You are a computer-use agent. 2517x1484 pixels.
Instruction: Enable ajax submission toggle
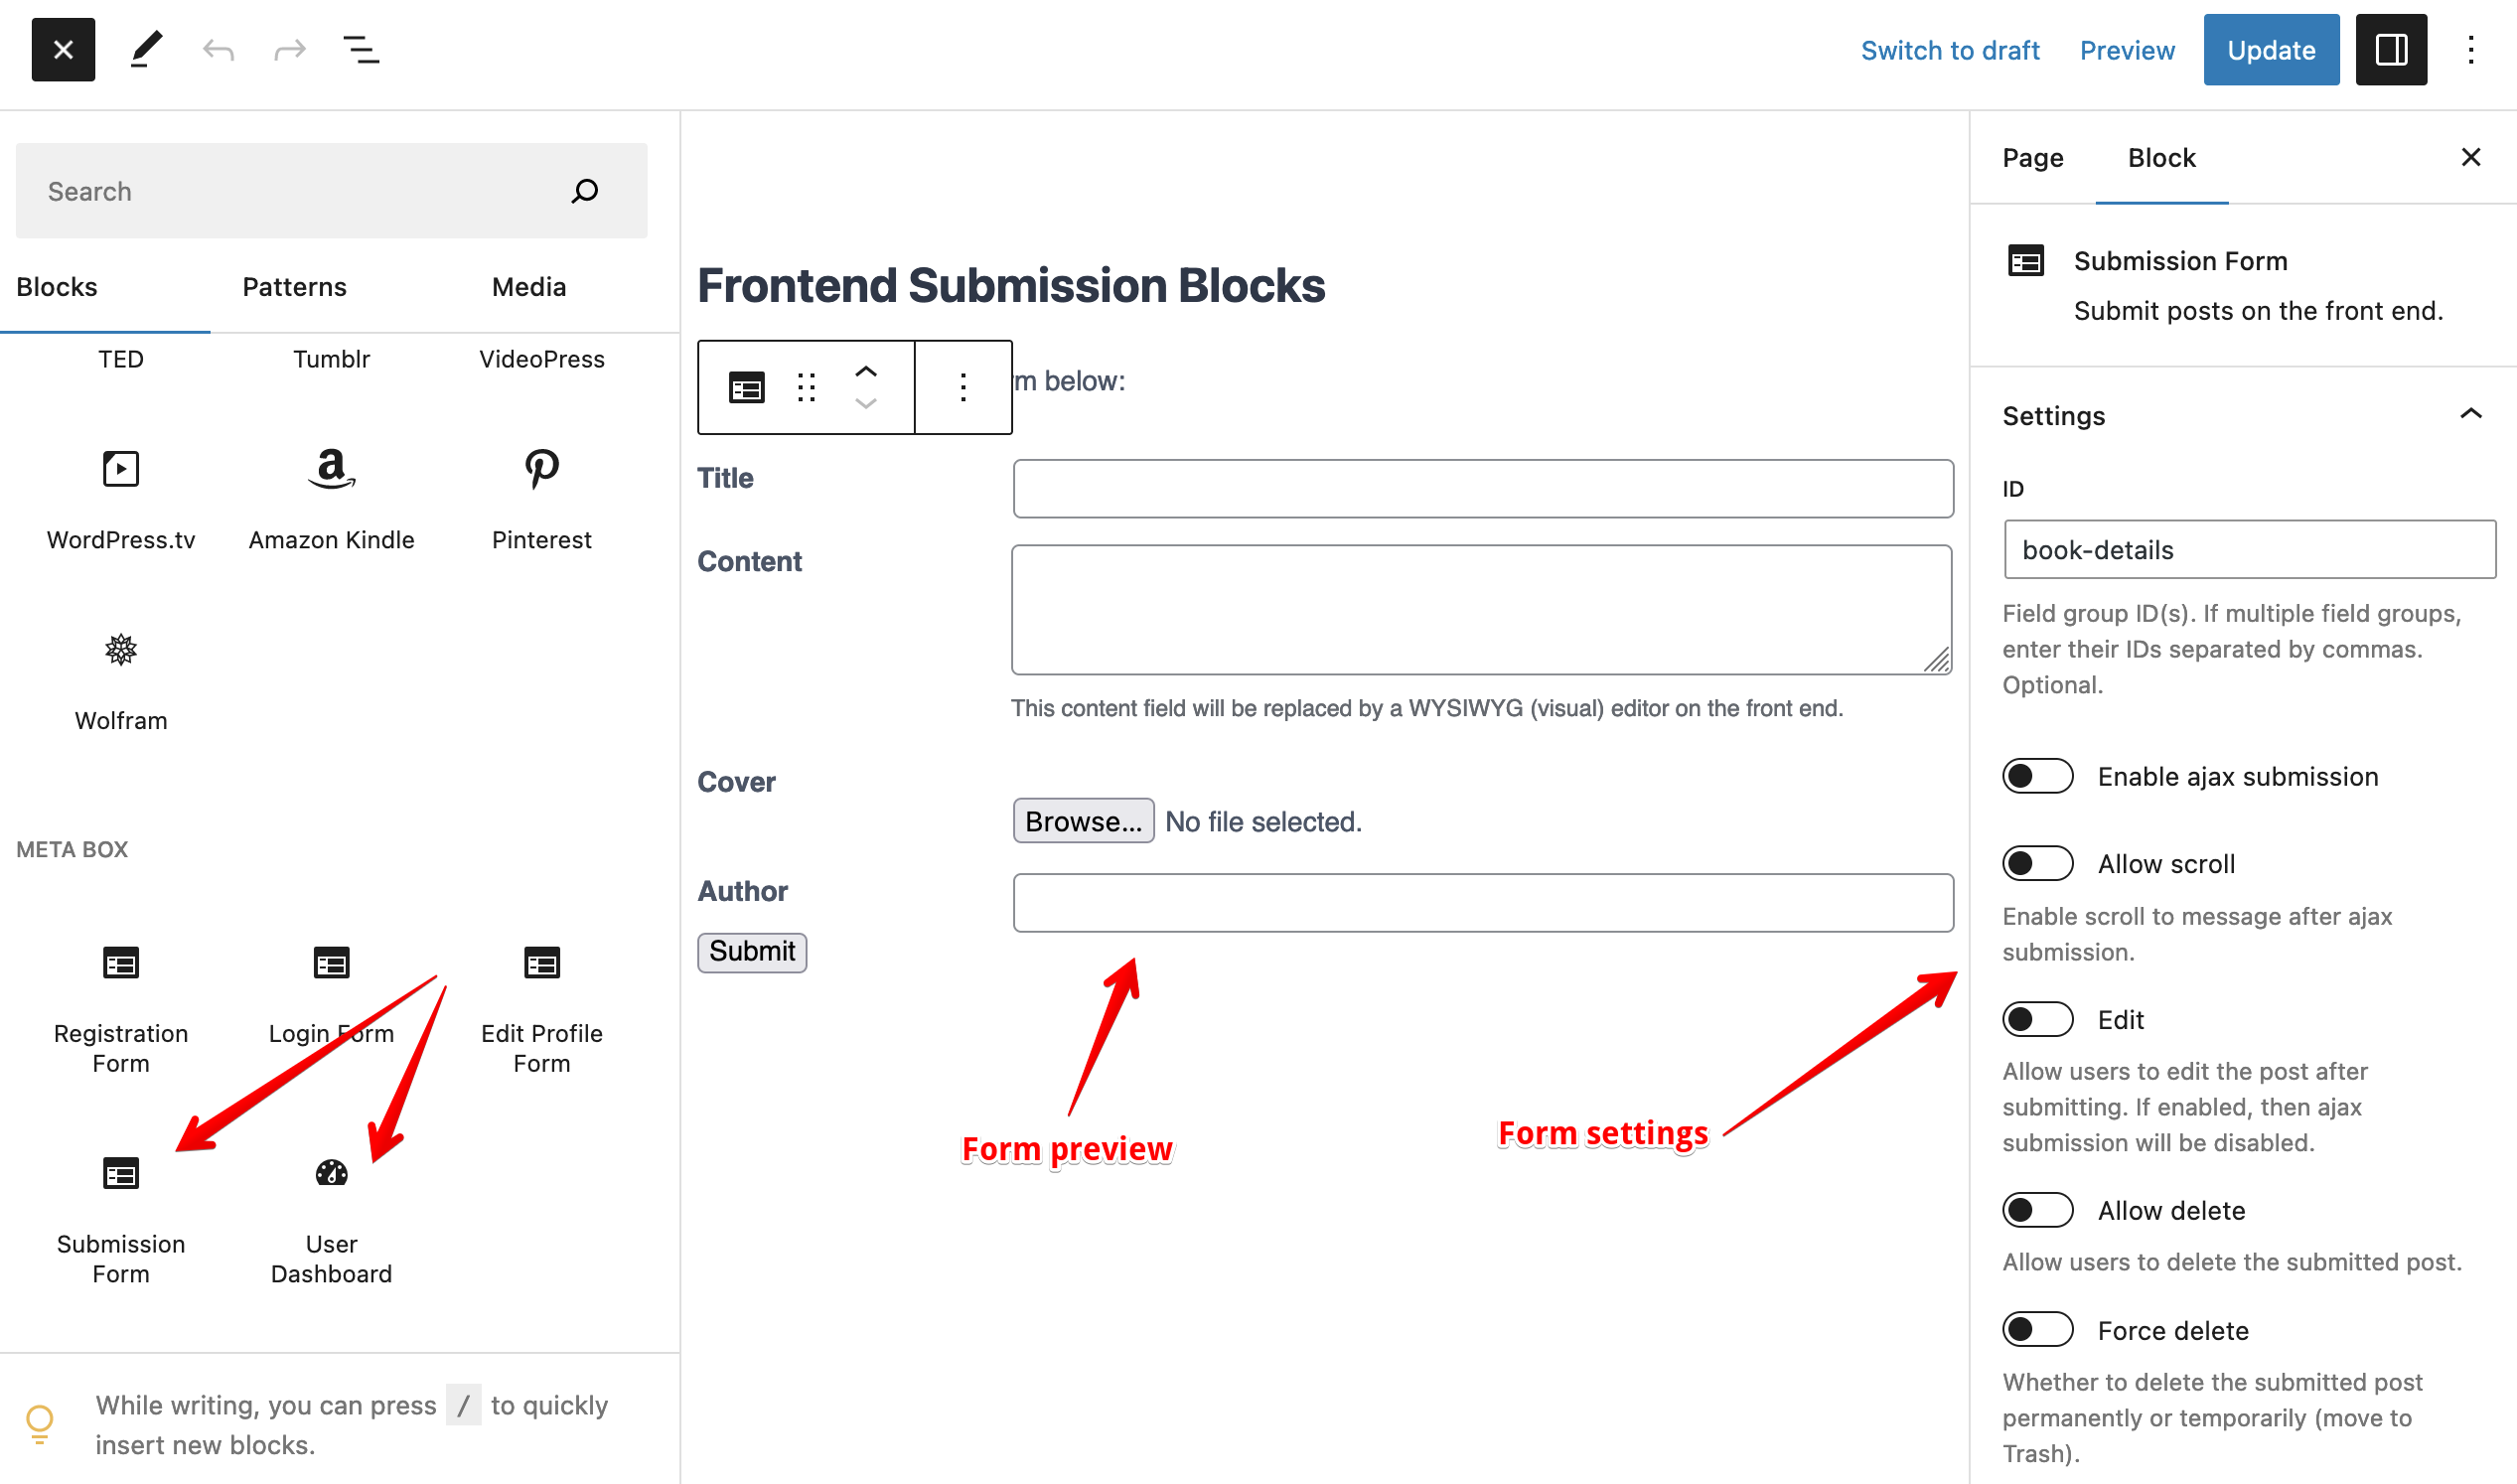(2037, 776)
